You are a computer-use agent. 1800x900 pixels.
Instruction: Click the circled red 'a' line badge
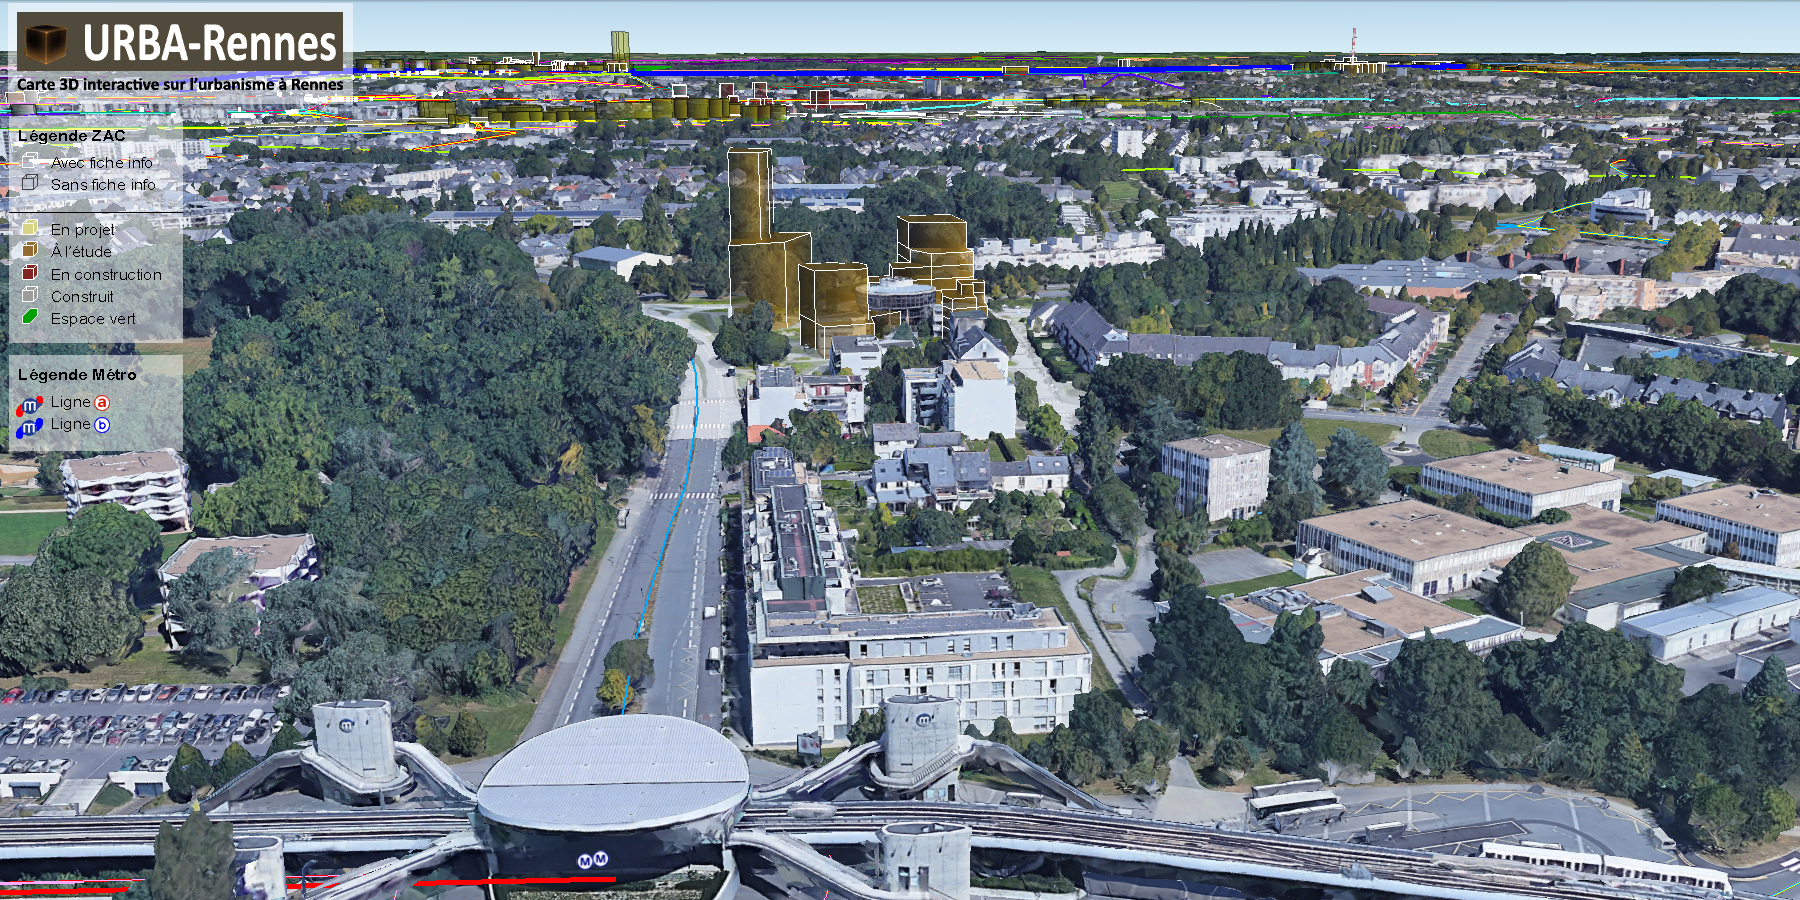click(x=101, y=402)
